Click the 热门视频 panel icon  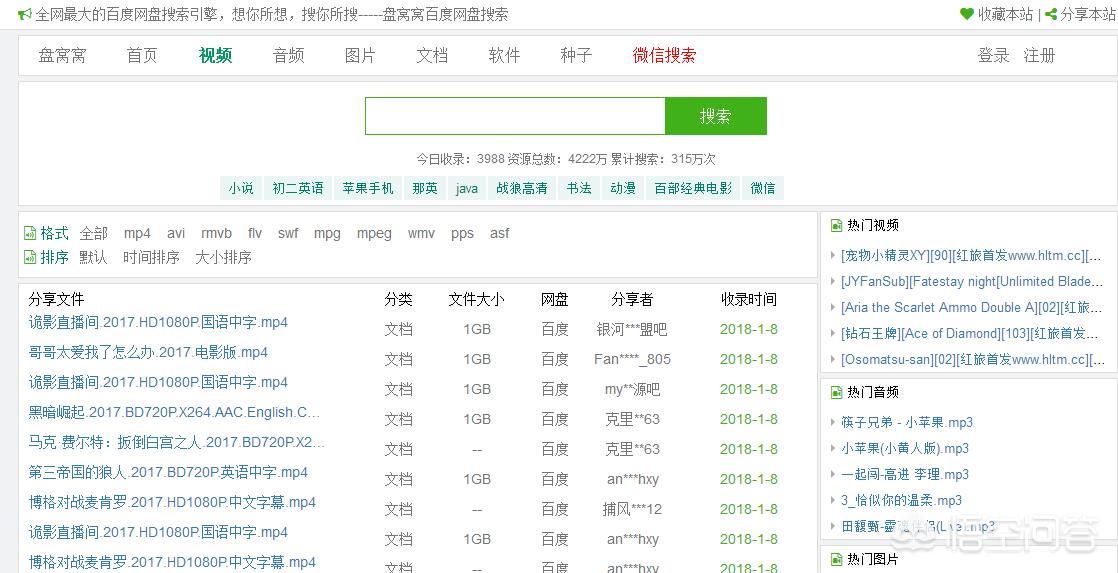point(836,226)
